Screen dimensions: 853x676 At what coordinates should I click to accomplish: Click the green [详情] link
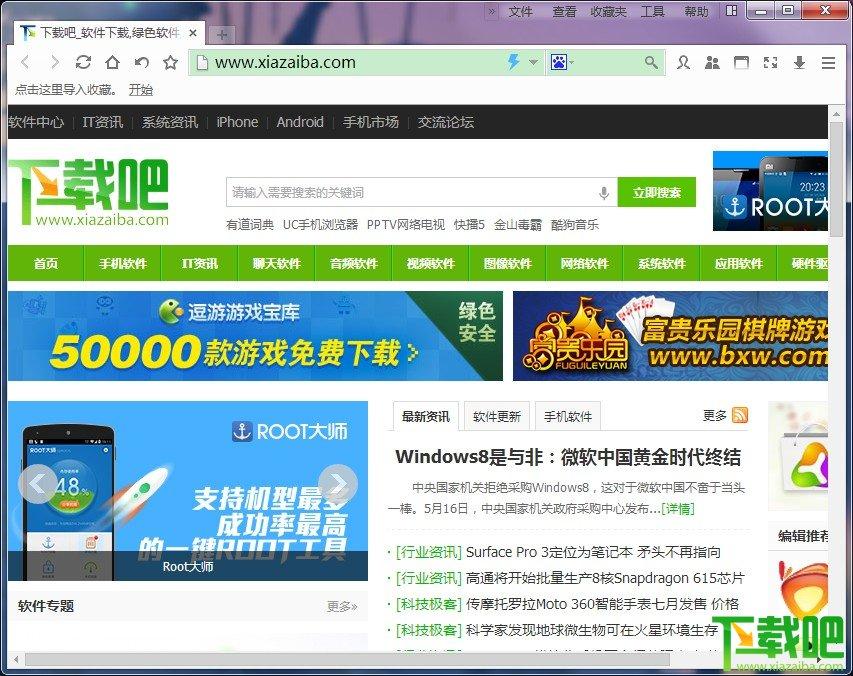678,508
